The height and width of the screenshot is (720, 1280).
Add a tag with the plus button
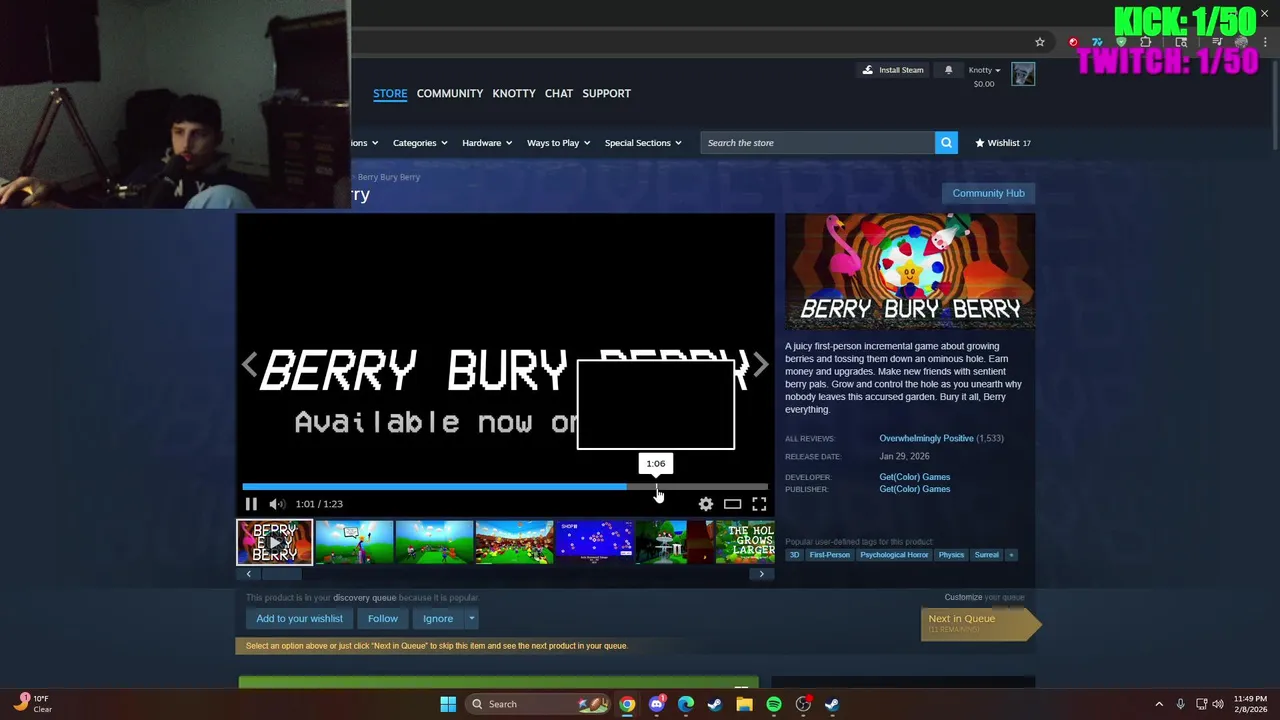click(x=1011, y=555)
